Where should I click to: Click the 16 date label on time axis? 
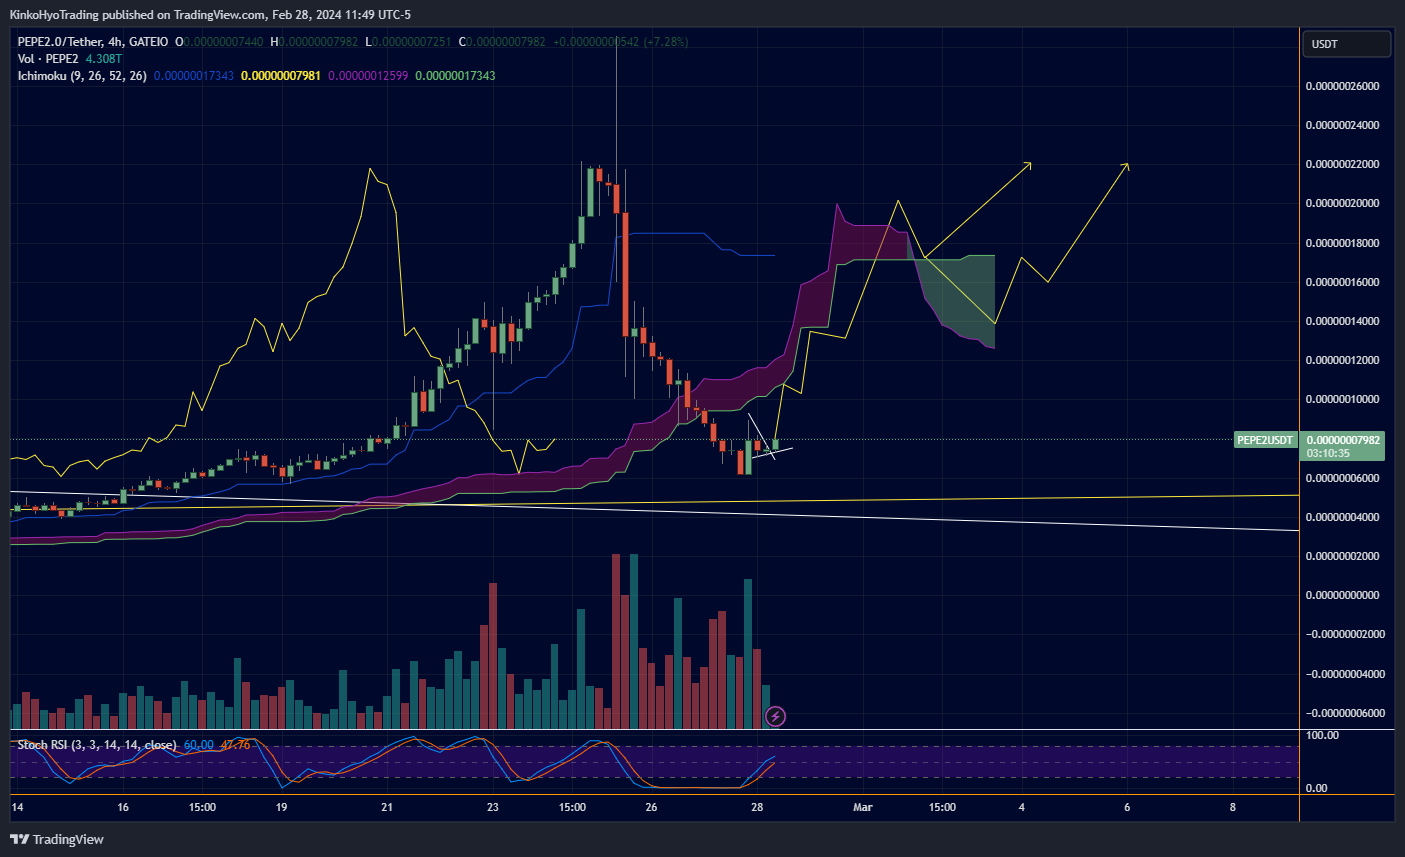coord(123,807)
